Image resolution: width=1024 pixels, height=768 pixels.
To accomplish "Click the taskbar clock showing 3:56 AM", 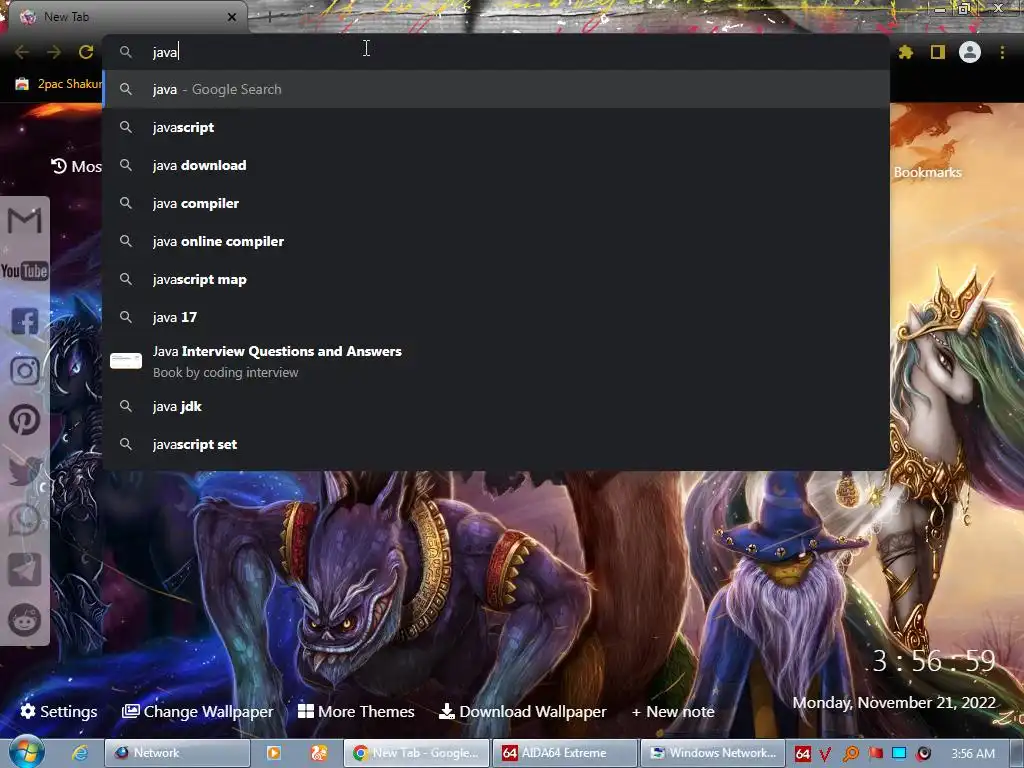I will click(973, 754).
